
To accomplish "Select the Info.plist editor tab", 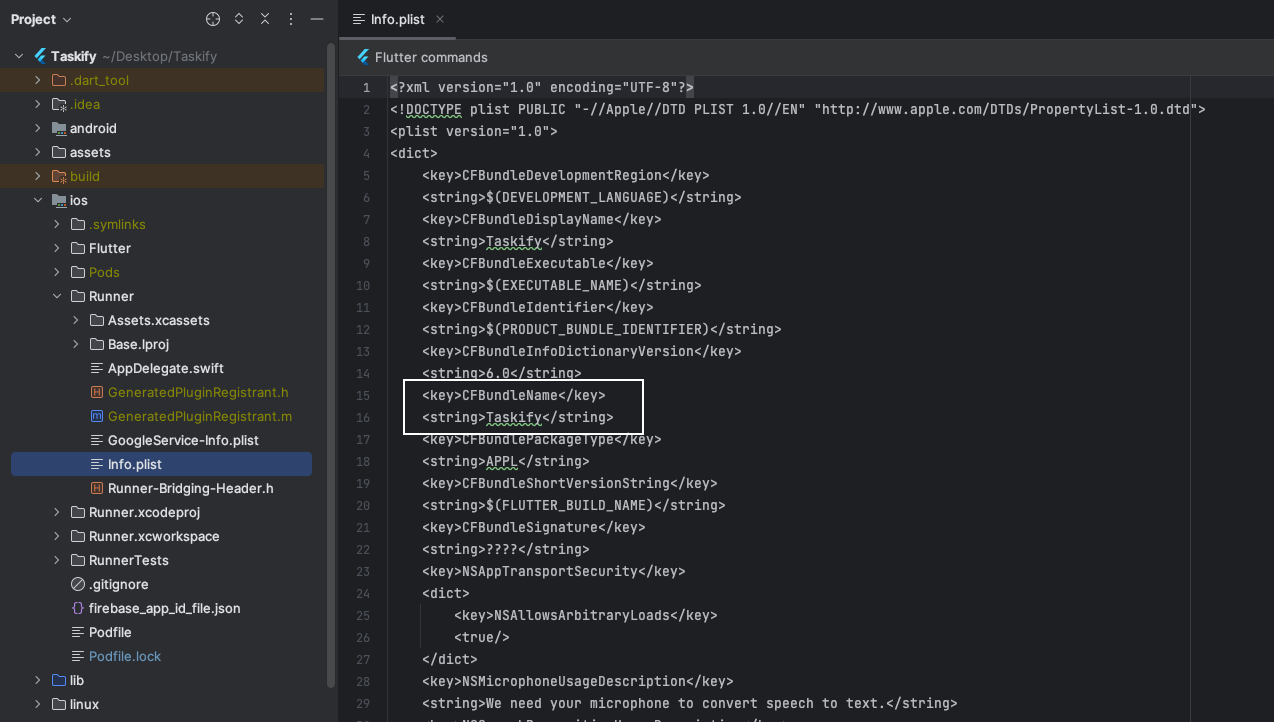I will coord(397,19).
